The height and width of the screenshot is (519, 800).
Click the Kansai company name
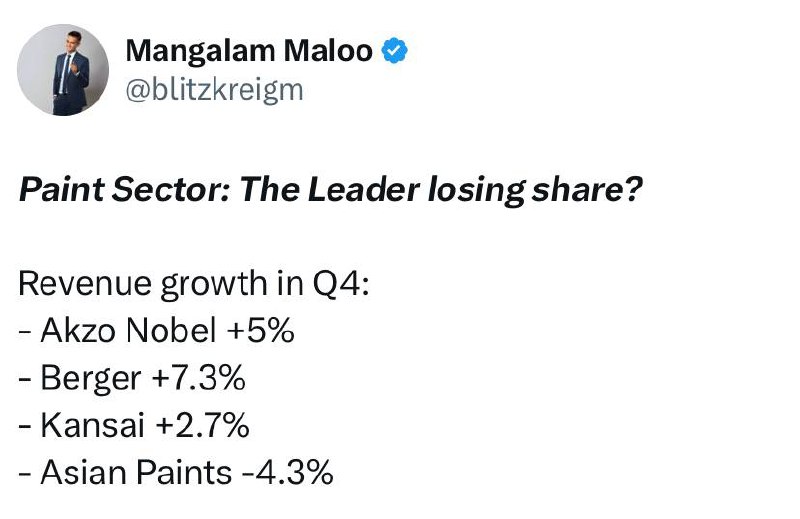click(92, 425)
